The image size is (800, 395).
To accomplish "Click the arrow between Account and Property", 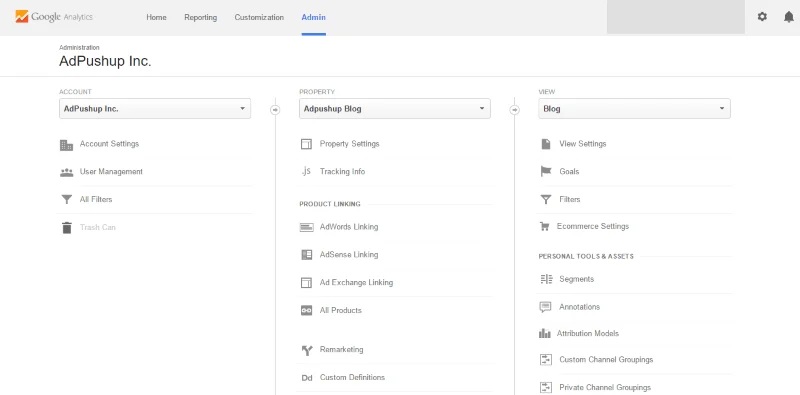I will pos(275,109).
